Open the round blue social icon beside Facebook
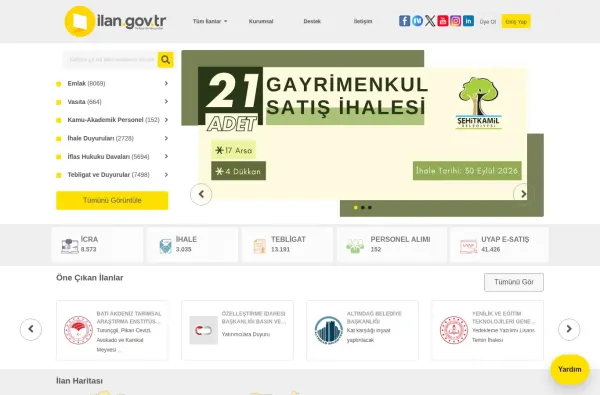The image size is (600, 395). [417, 21]
